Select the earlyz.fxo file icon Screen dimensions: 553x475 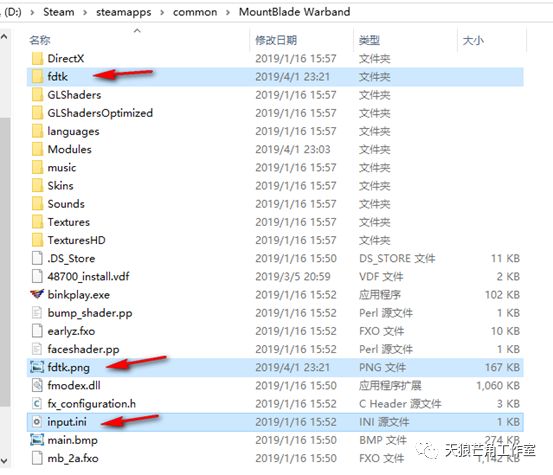pyautogui.click(x=37, y=331)
